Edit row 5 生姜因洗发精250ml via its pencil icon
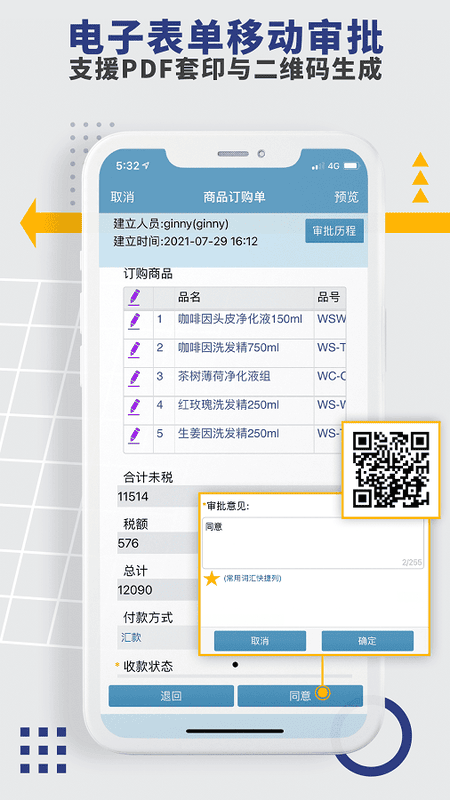Screen dimensions: 450x800 coord(134,435)
